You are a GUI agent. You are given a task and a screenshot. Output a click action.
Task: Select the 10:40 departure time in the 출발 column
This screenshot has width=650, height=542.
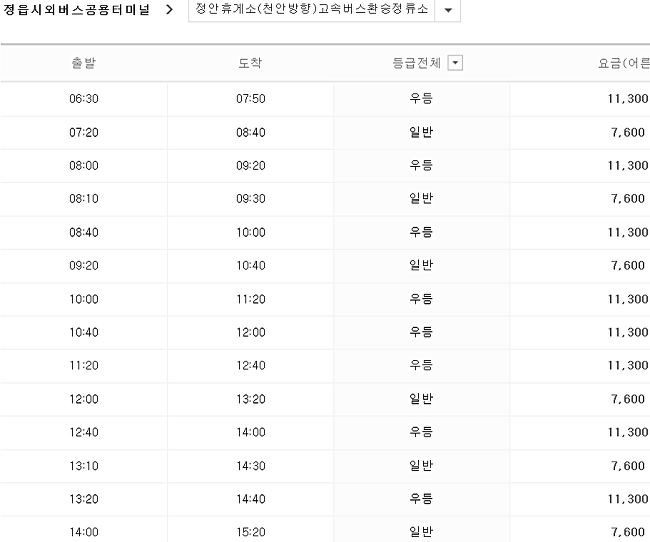pyautogui.click(x=84, y=332)
